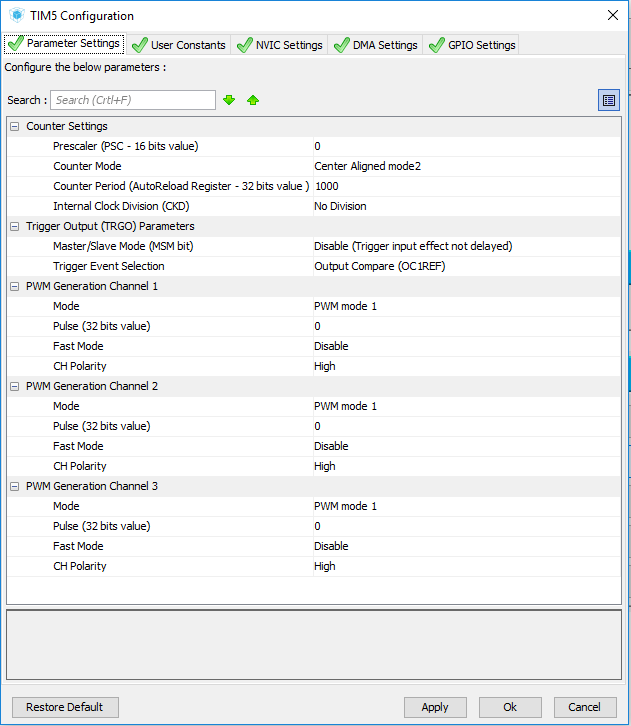Click inside the Search text field

point(132,100)
